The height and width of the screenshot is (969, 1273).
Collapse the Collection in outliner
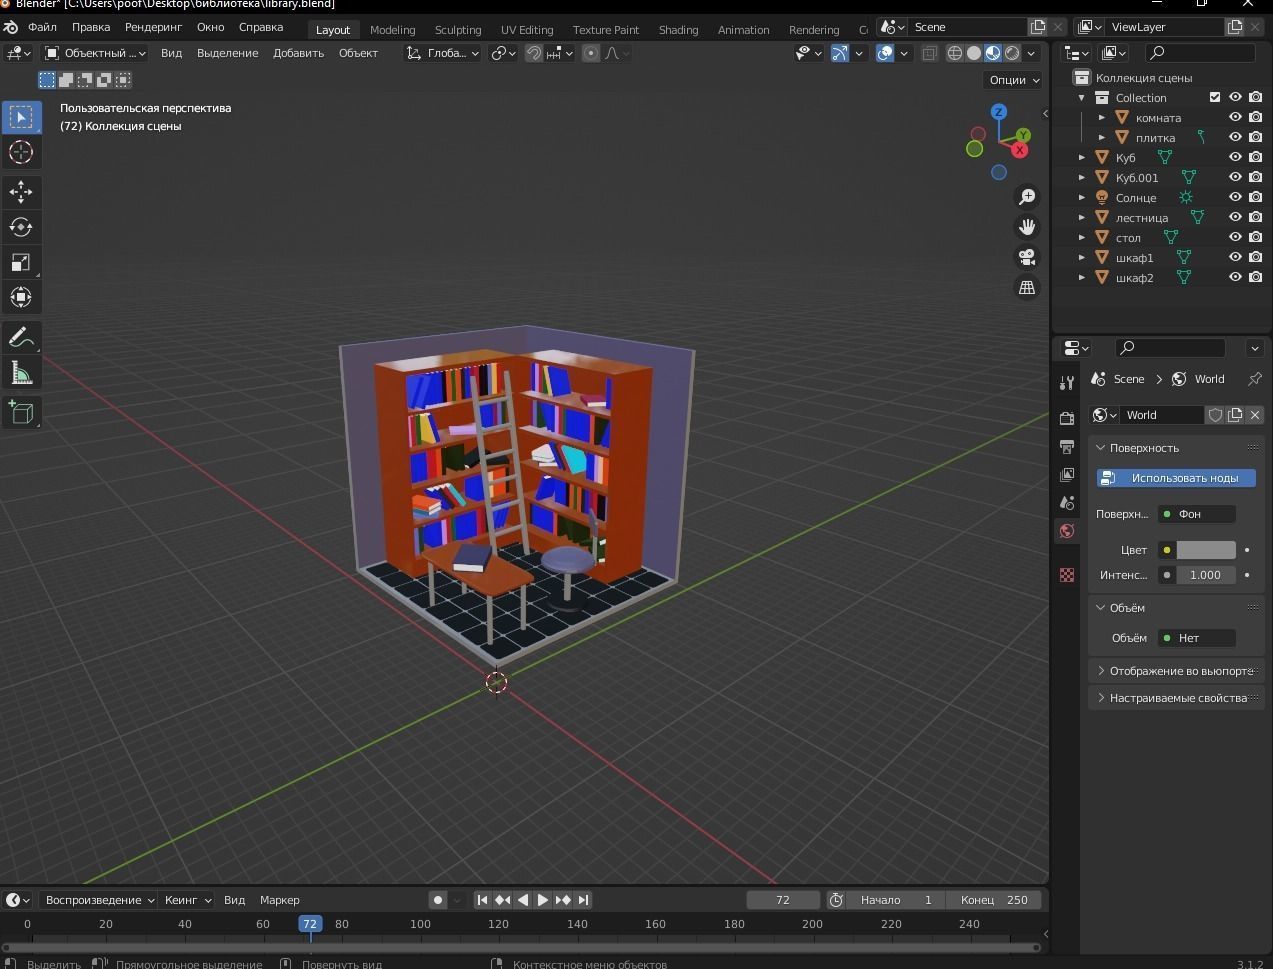click(1082, 97)
